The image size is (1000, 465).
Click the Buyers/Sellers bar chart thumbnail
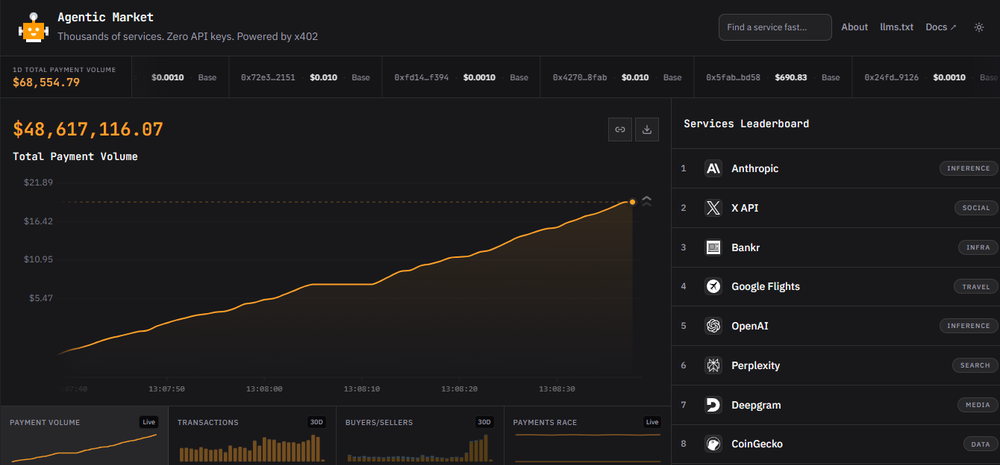point(418,448)
